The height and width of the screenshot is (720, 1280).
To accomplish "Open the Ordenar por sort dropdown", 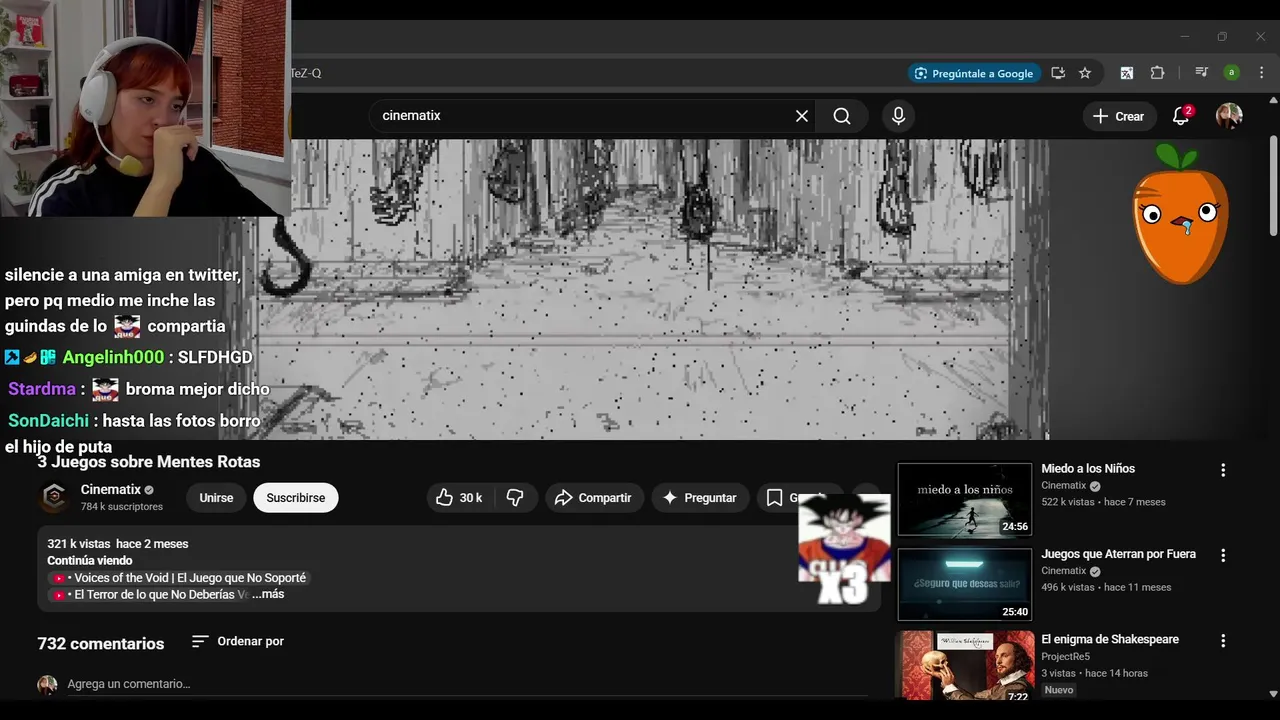I will [238, 641].
